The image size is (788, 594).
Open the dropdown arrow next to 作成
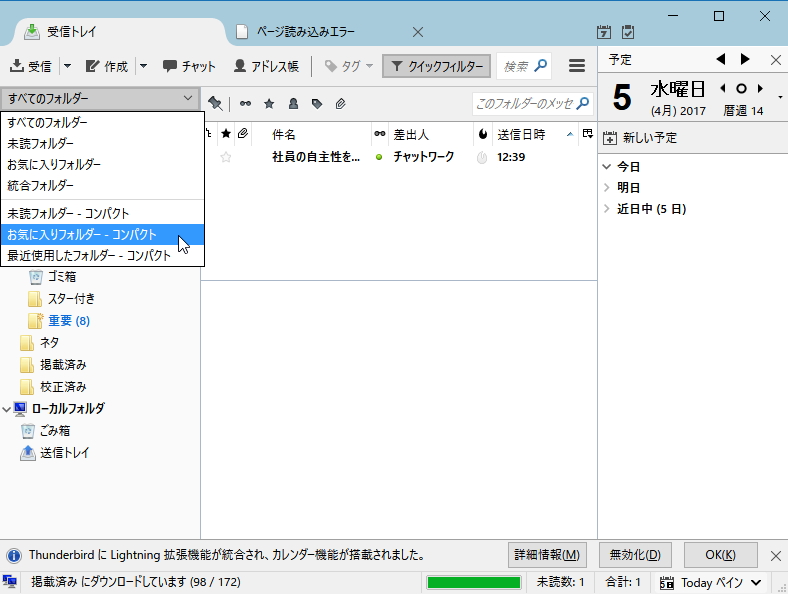pyautogui.click(x=143, y=66)
